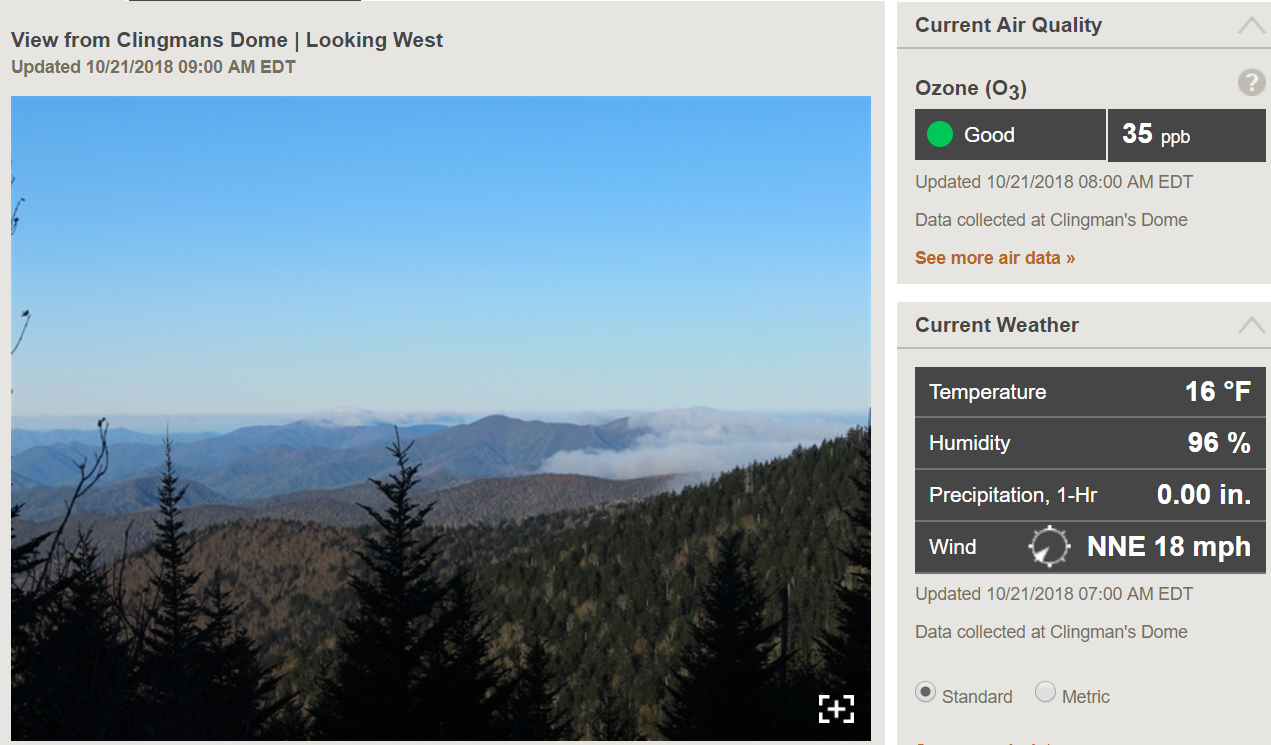Viewport: 1271px width, 745px height.
Task: Click the NNE 18 mph wind reading
Action: click(1169, 547)
